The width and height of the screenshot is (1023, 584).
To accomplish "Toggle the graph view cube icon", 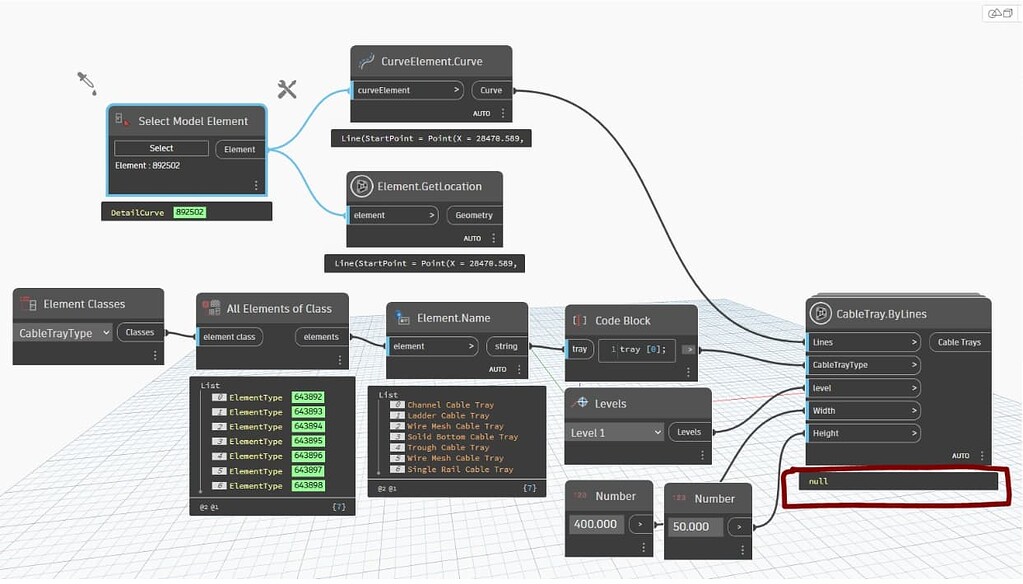I will [1008, 12].
